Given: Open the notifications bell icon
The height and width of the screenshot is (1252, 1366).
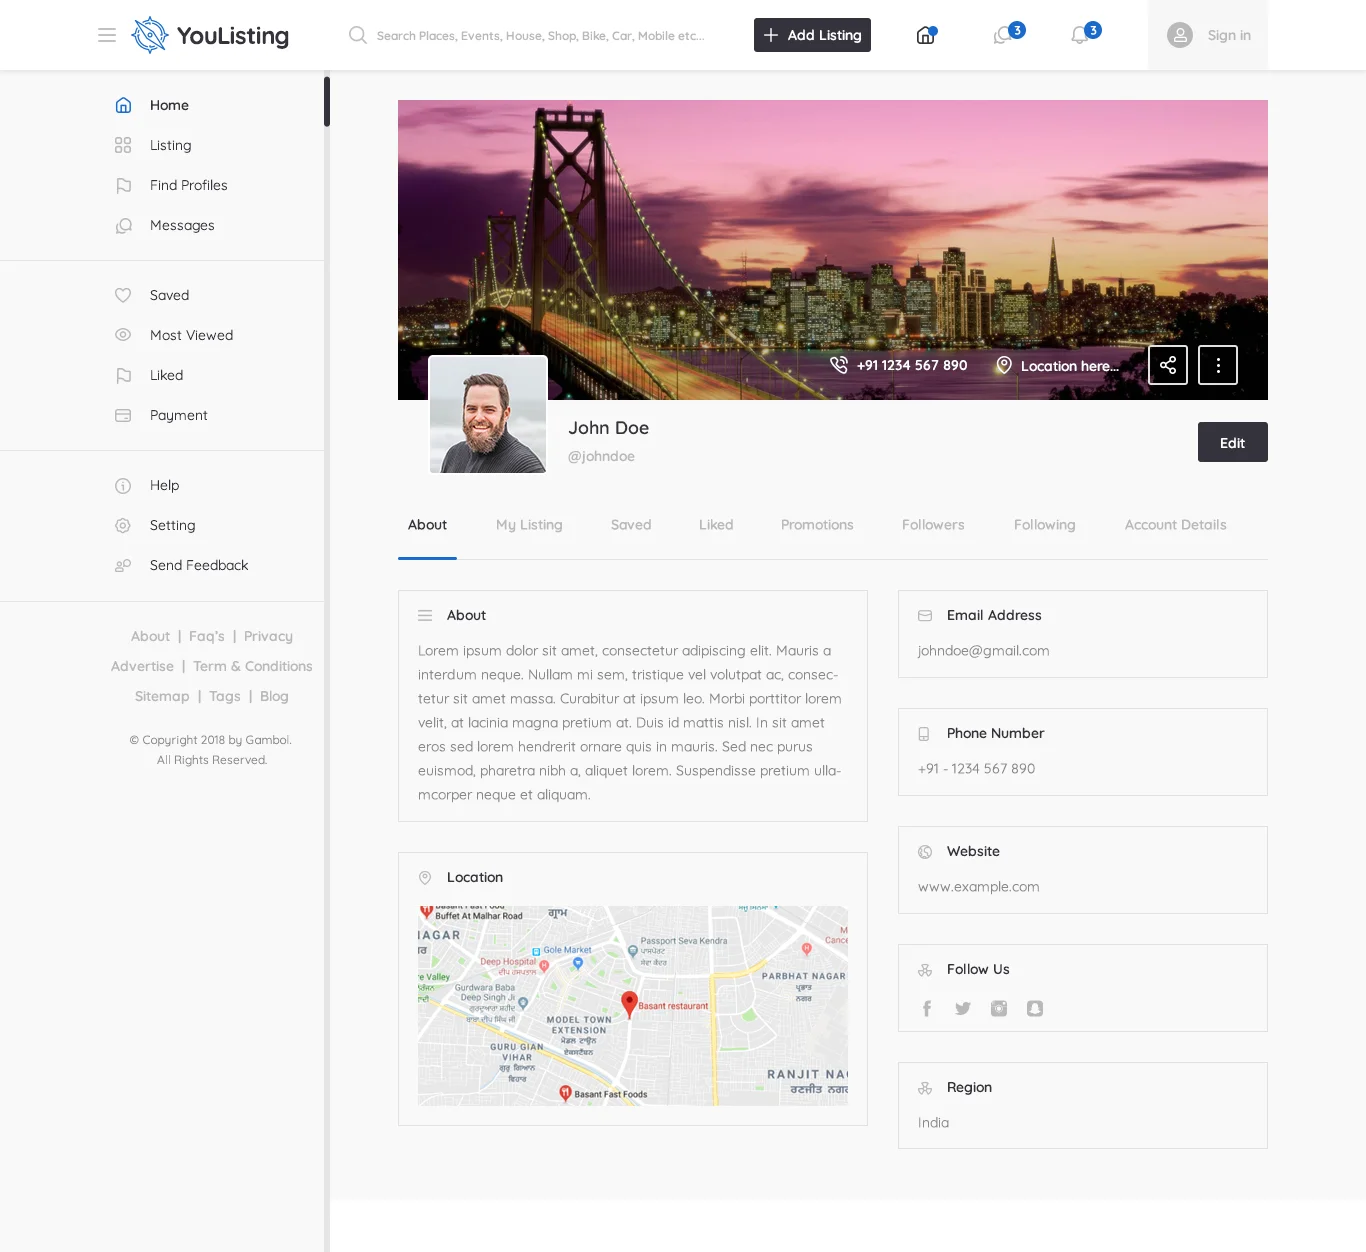Looking at the screenshot, I should pyautogui.click(x=1080, y=36).
